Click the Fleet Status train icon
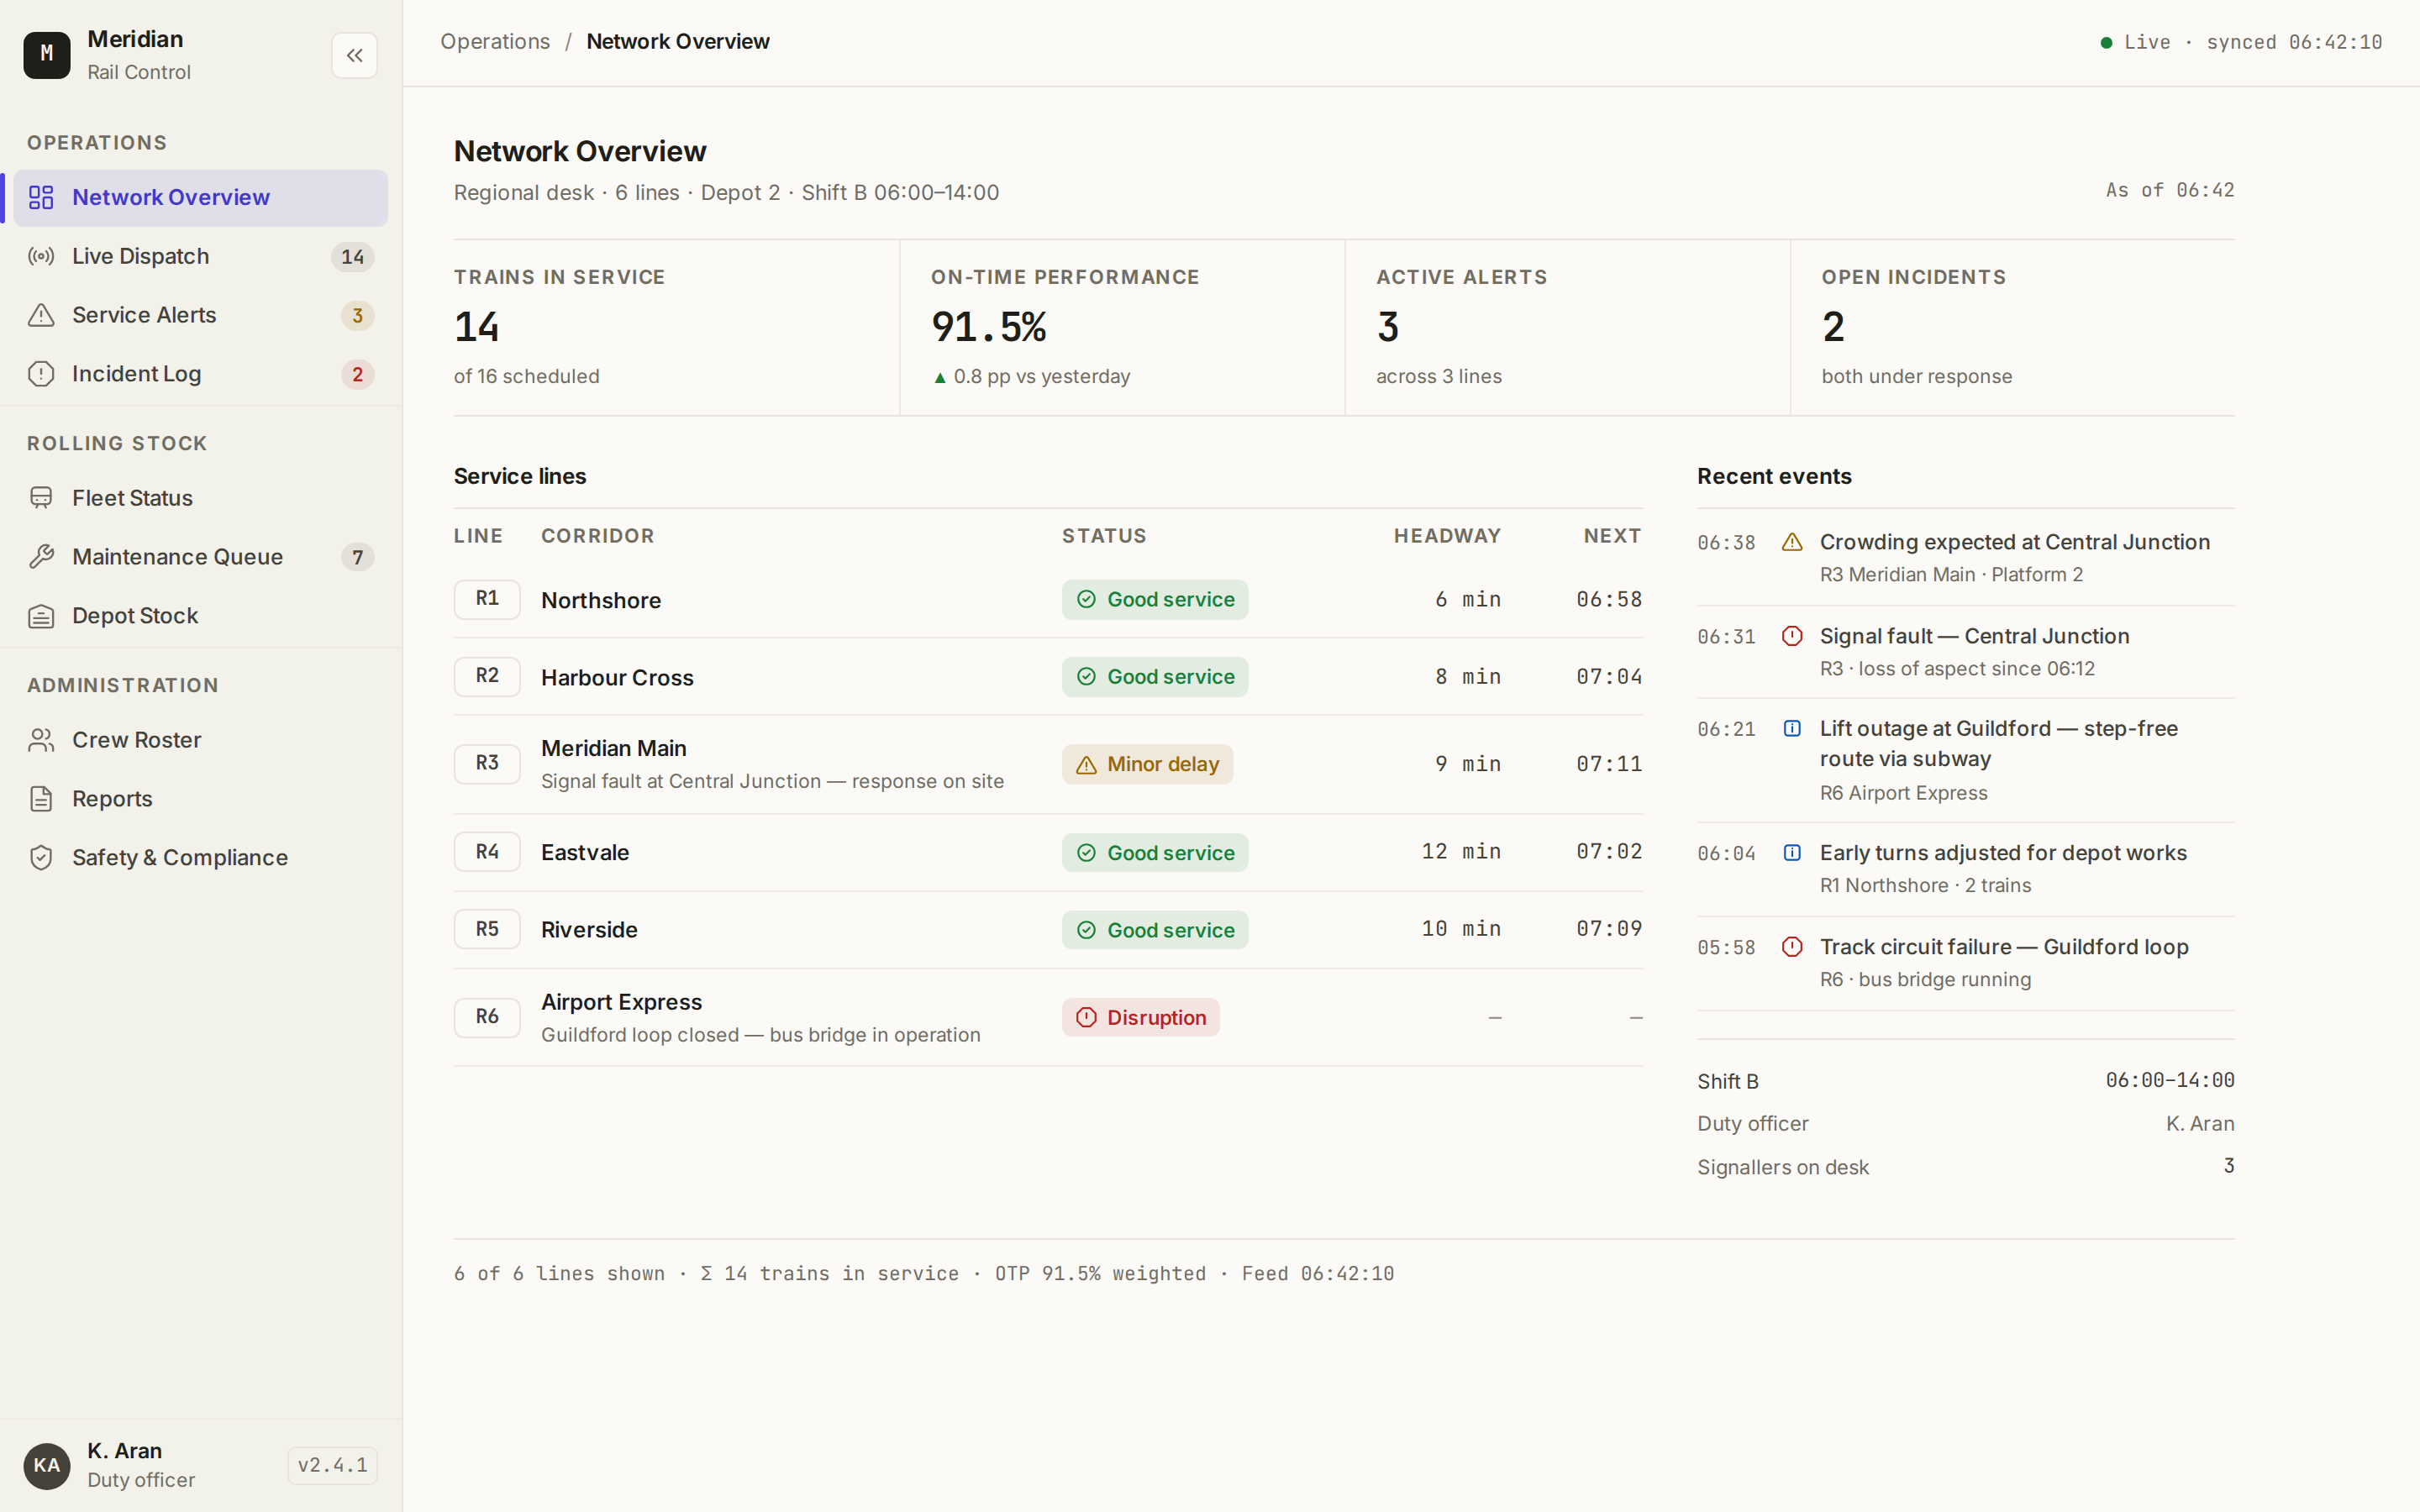This screenshot has width=2420, height=1512. [x=41, y=498]
